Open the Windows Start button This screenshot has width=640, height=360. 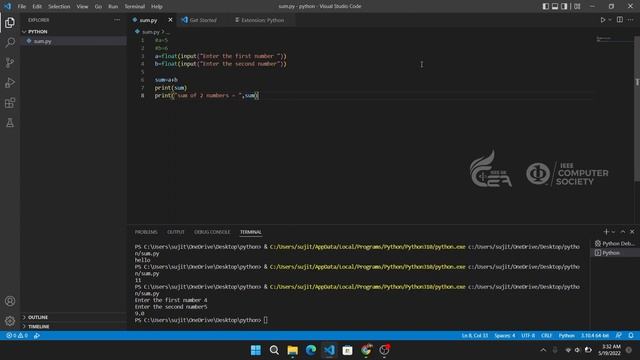click(x=256, y=350)
